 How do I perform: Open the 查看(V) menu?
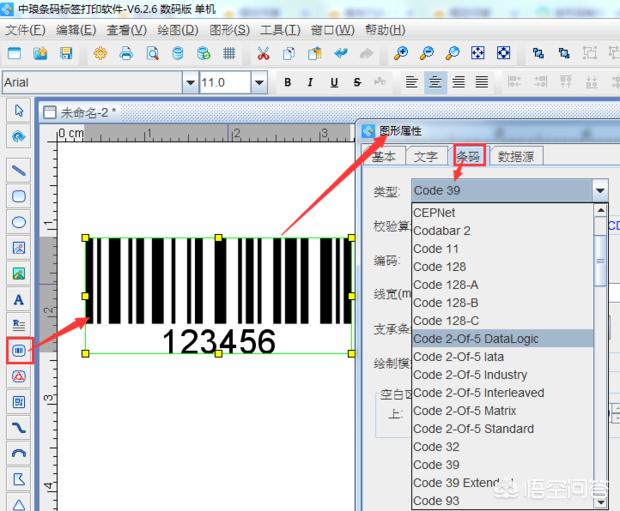click(127, 30)
